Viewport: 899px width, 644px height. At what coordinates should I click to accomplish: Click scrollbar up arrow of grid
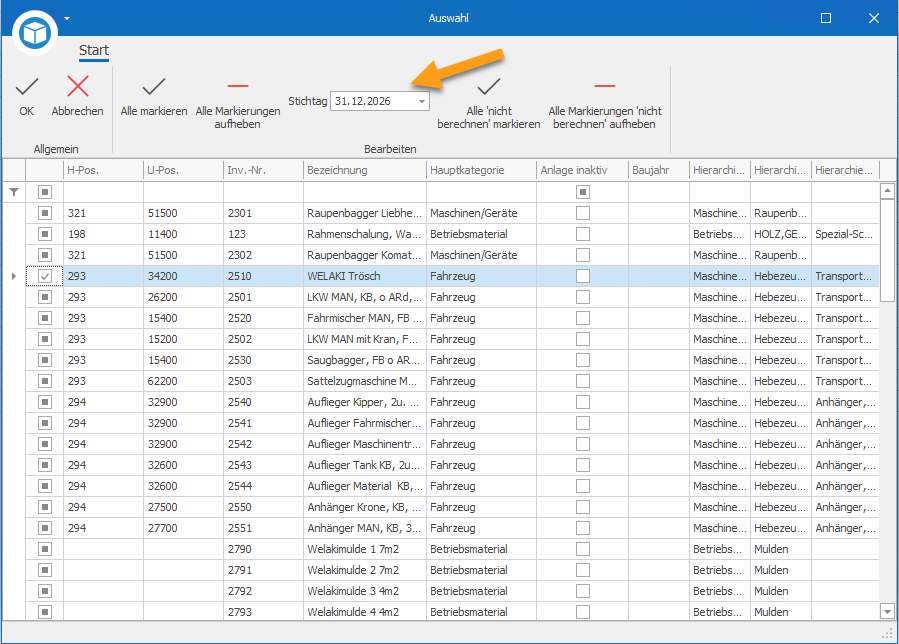point(887,190)
